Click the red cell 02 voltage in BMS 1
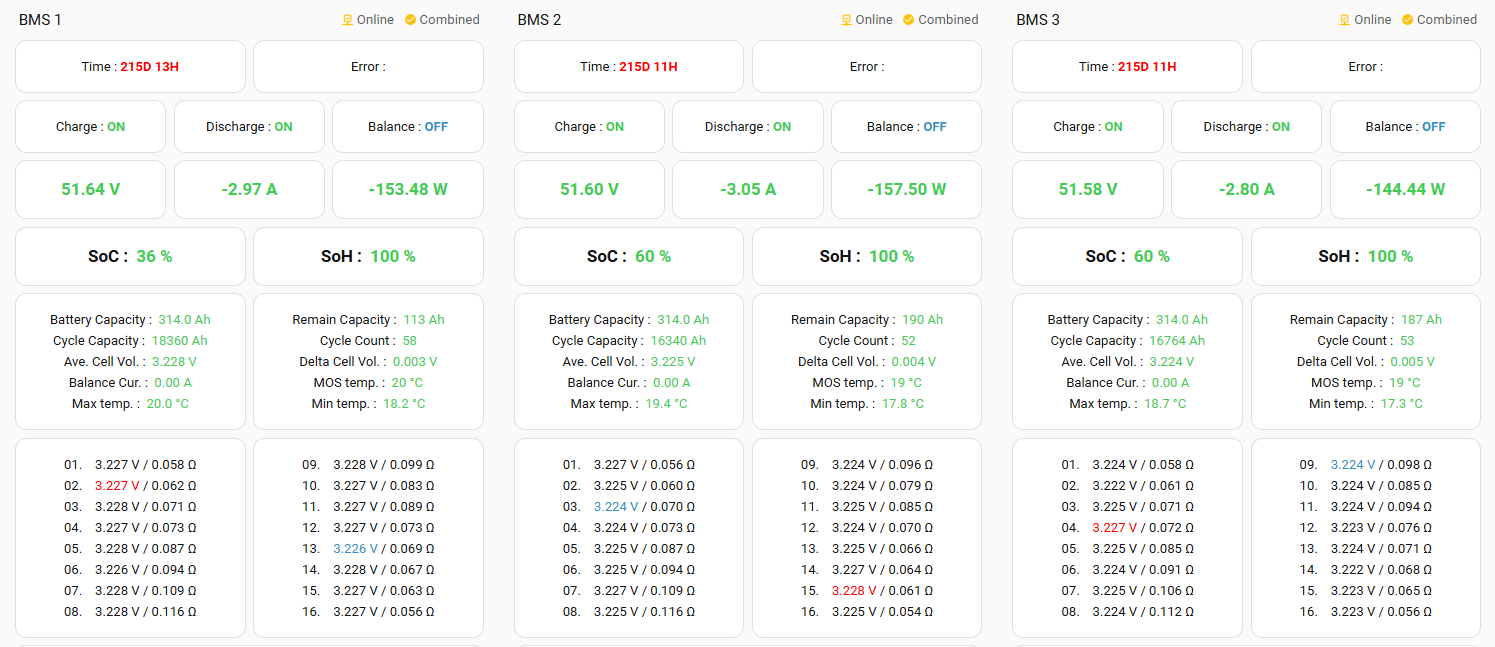 tap(117, 486)
